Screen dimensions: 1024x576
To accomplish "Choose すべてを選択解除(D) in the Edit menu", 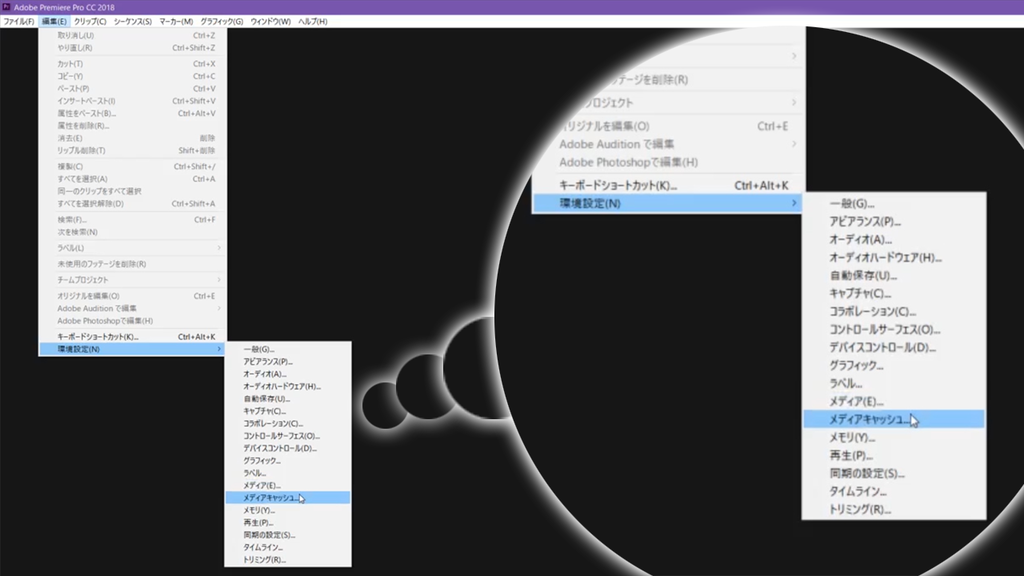I will click(133, 204).
